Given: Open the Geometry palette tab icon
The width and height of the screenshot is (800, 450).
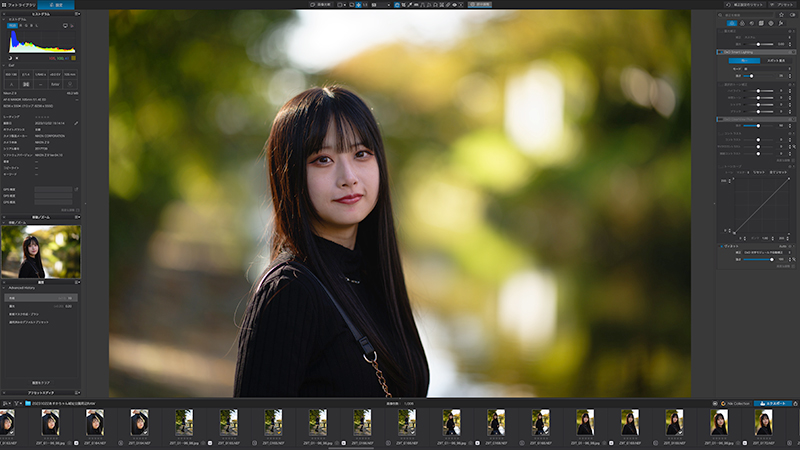Looking at the screenshot, I should point(761,23).
